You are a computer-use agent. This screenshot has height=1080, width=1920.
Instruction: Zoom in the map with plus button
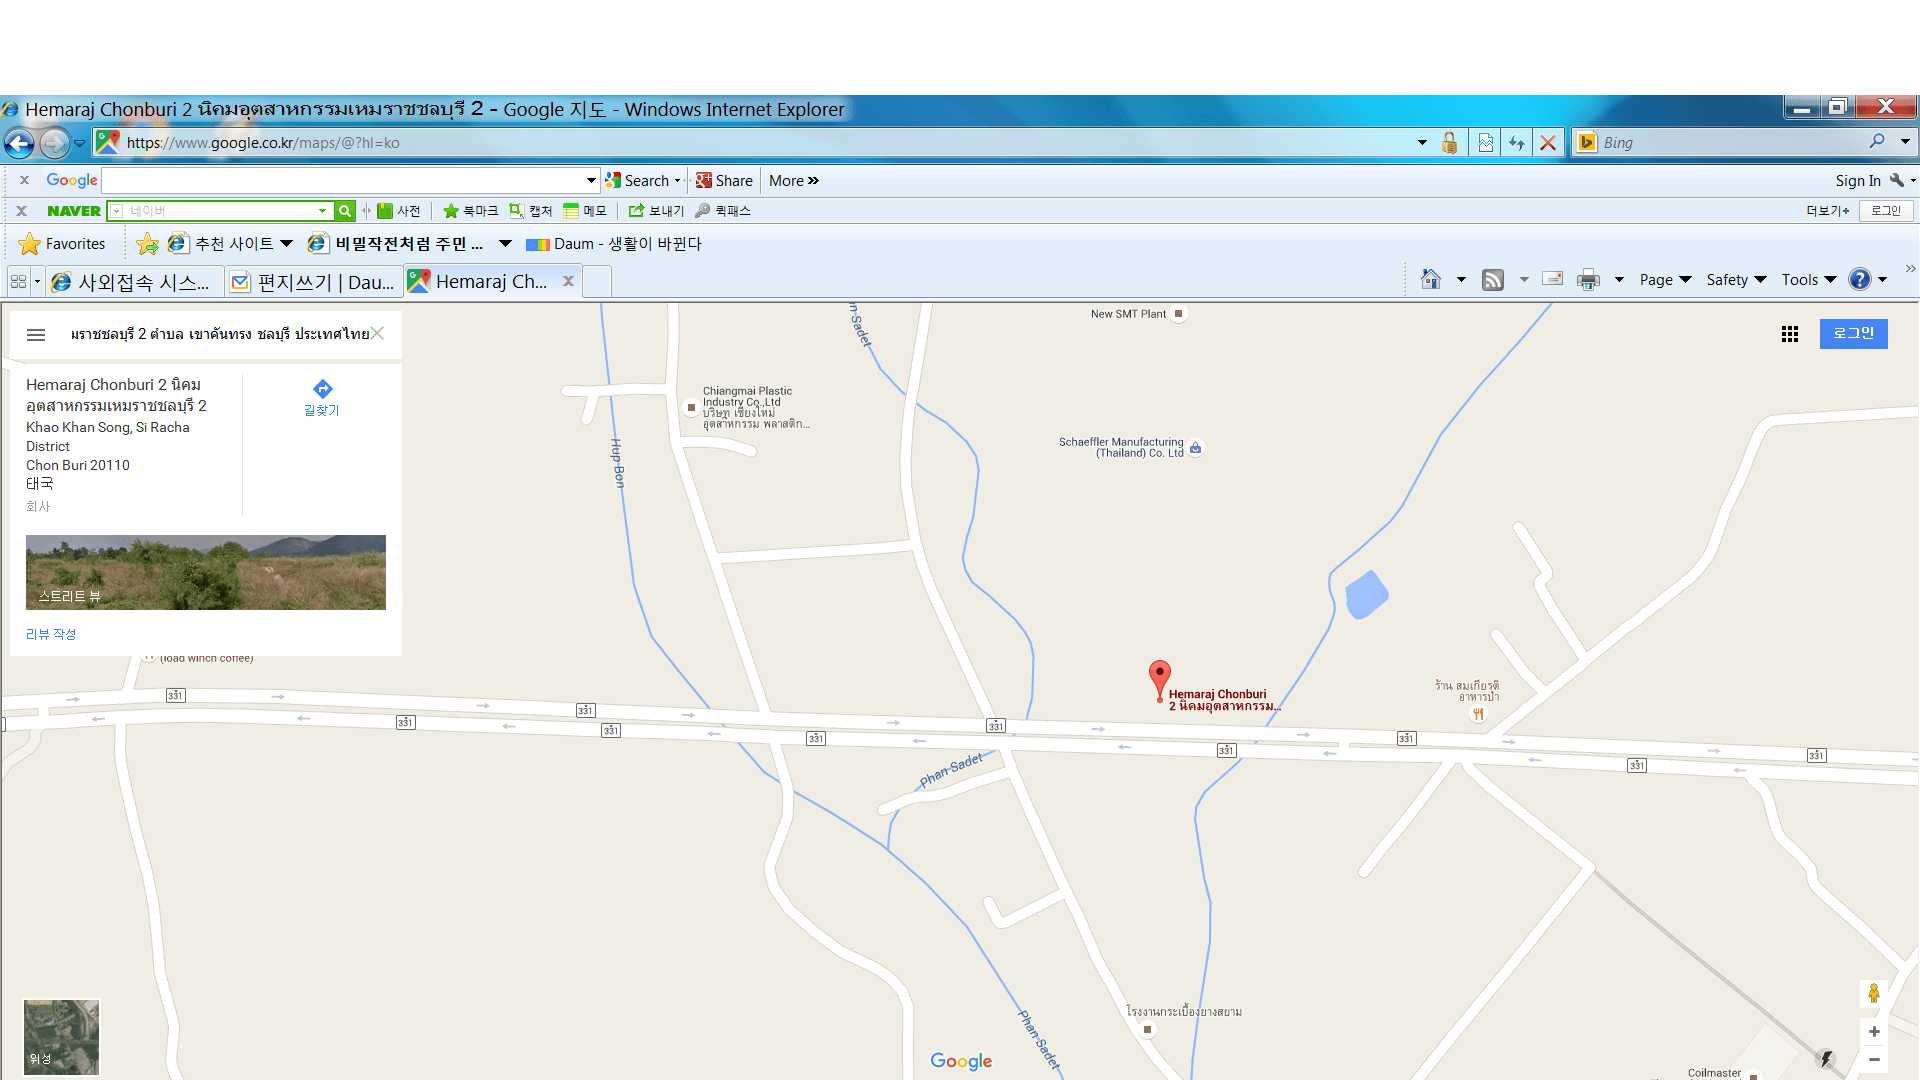pyautogui.click(x=1874, y=1032)
